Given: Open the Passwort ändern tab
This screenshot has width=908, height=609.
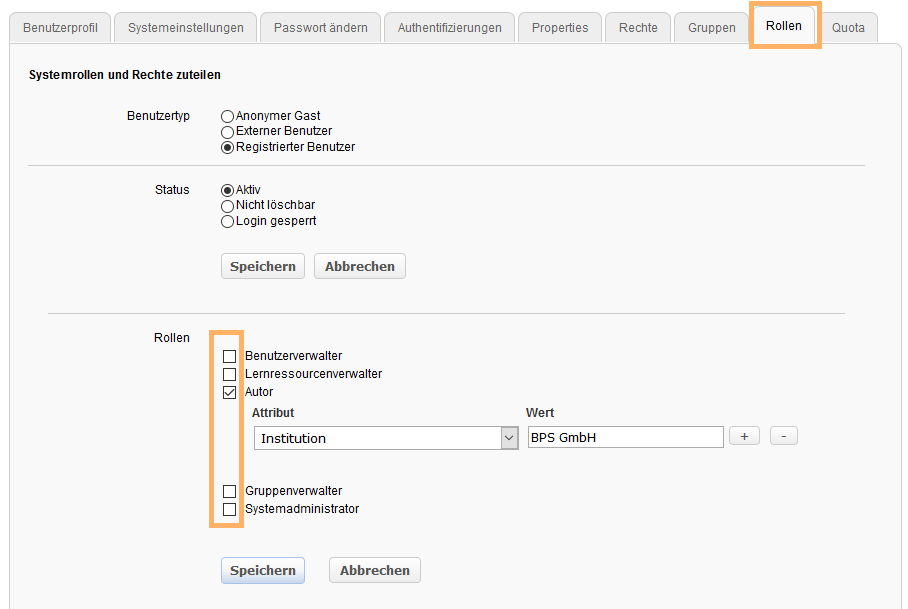Looking at the screenshot, I should 320,28.
